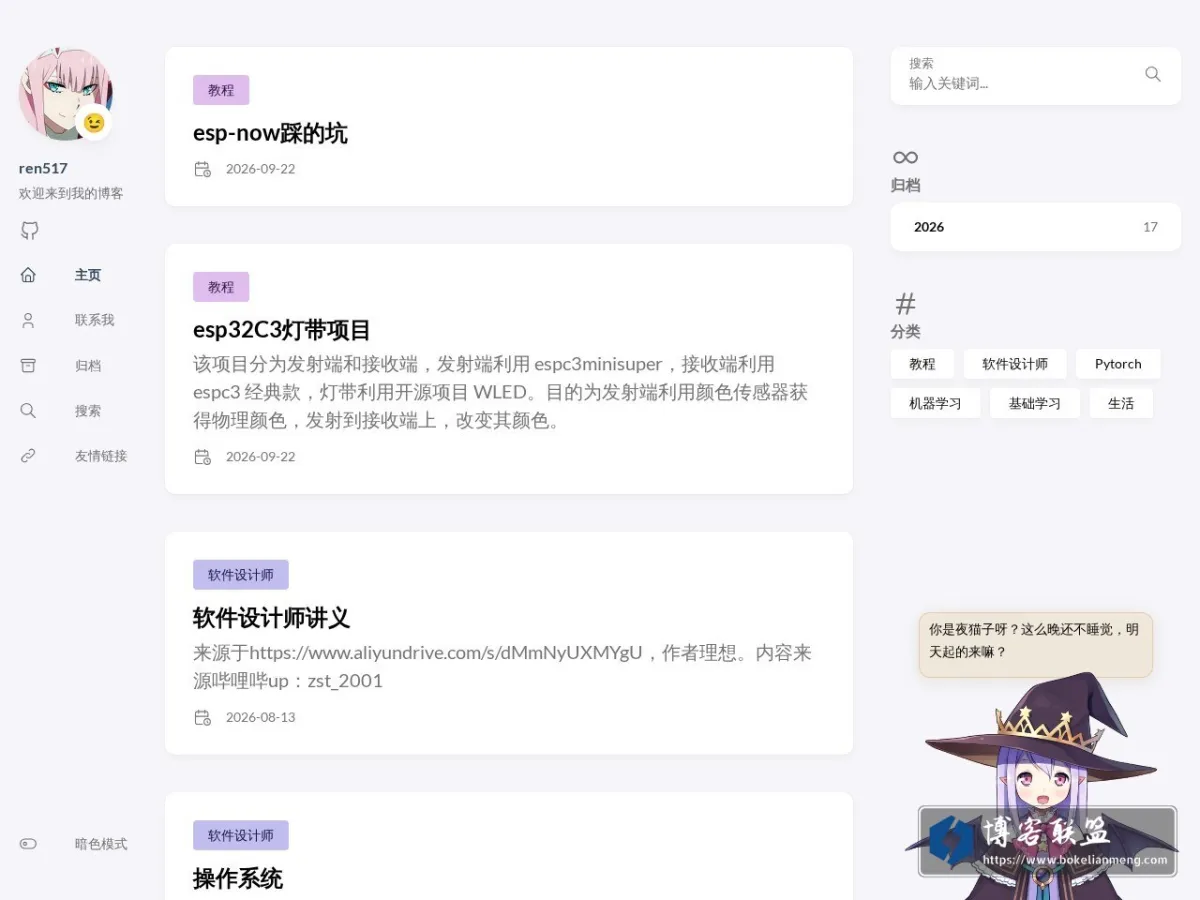Viewport: 1200px width, 900px height.
Task: Select the Pytorch category
Action: coord(1118,364)
